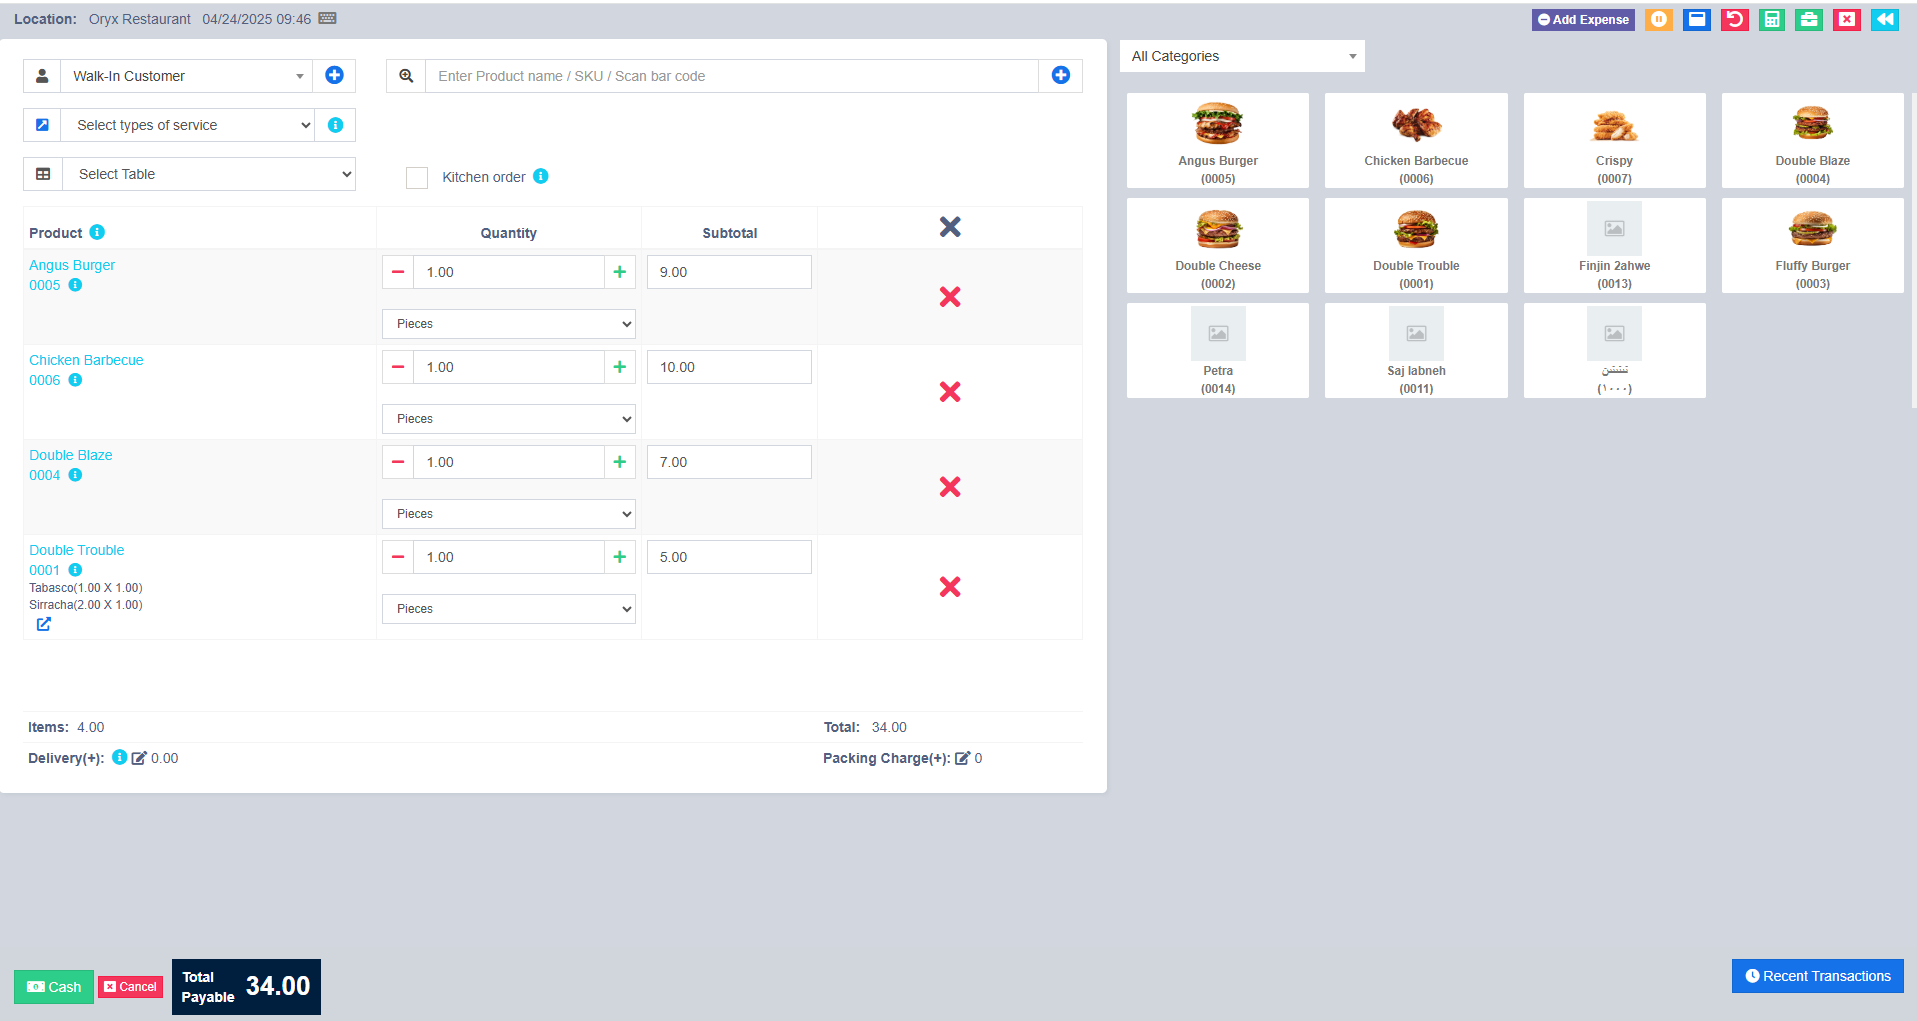This screenshot has width=1917, height=1021.
Task: Open Recent Transactions button
Action: [x=1818, y=976]
